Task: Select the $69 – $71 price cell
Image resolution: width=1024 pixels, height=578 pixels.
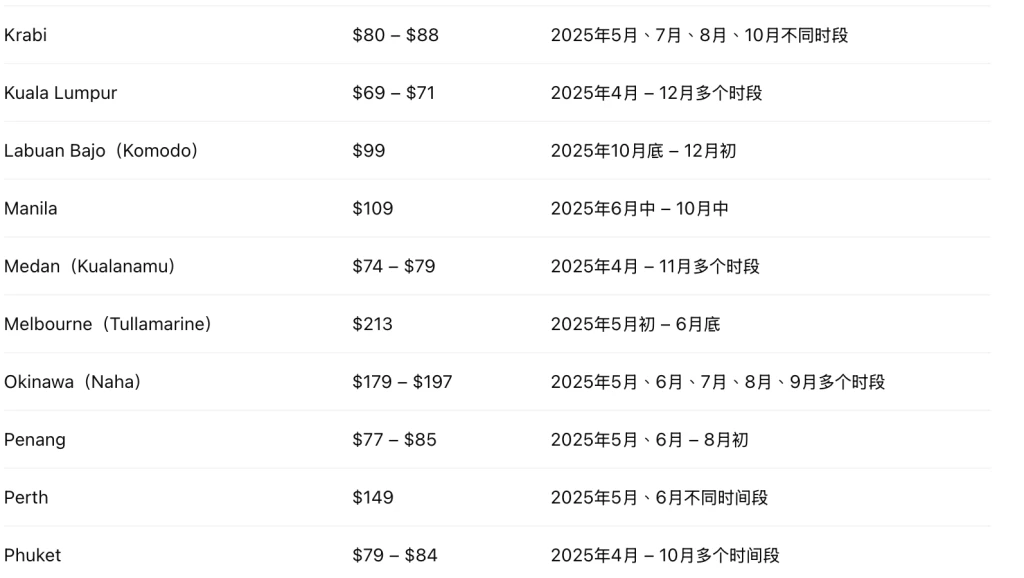Action: [x=393, y=93]
